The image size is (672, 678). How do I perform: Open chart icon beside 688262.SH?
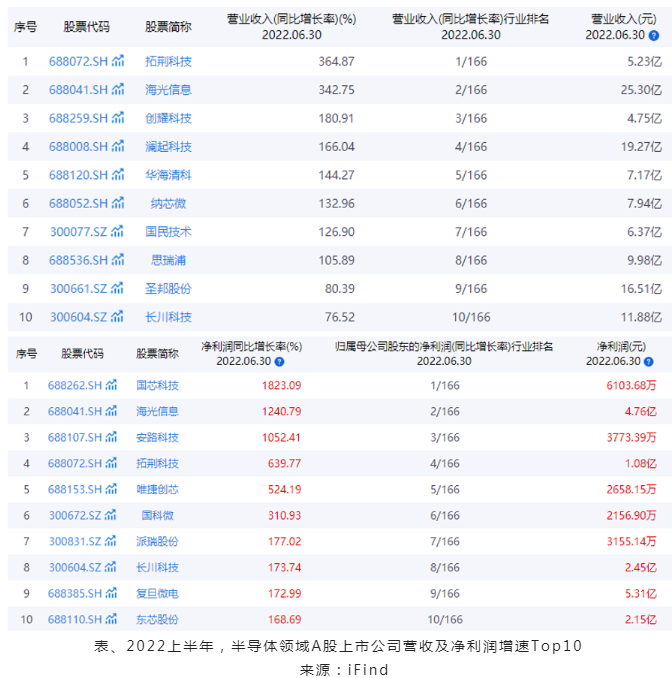tap(111, 385)
